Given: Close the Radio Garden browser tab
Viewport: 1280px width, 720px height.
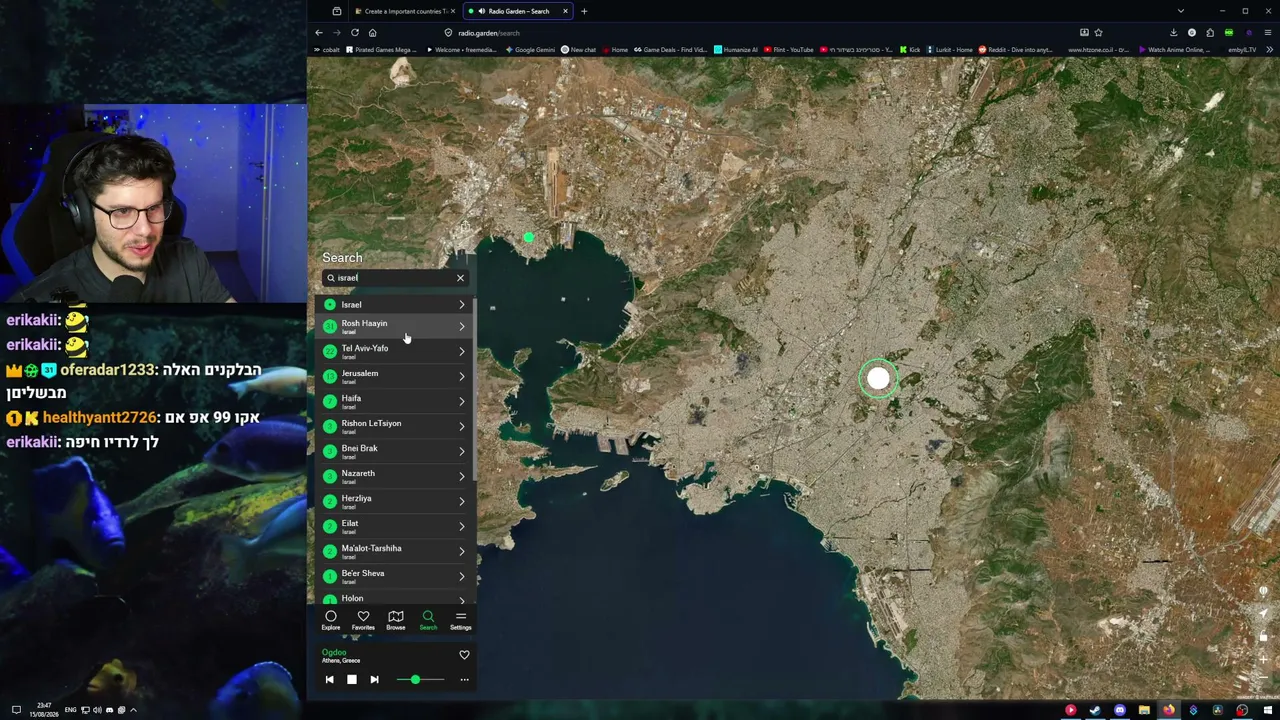Looking at the screenshot, I should click(x=565, y=11).
